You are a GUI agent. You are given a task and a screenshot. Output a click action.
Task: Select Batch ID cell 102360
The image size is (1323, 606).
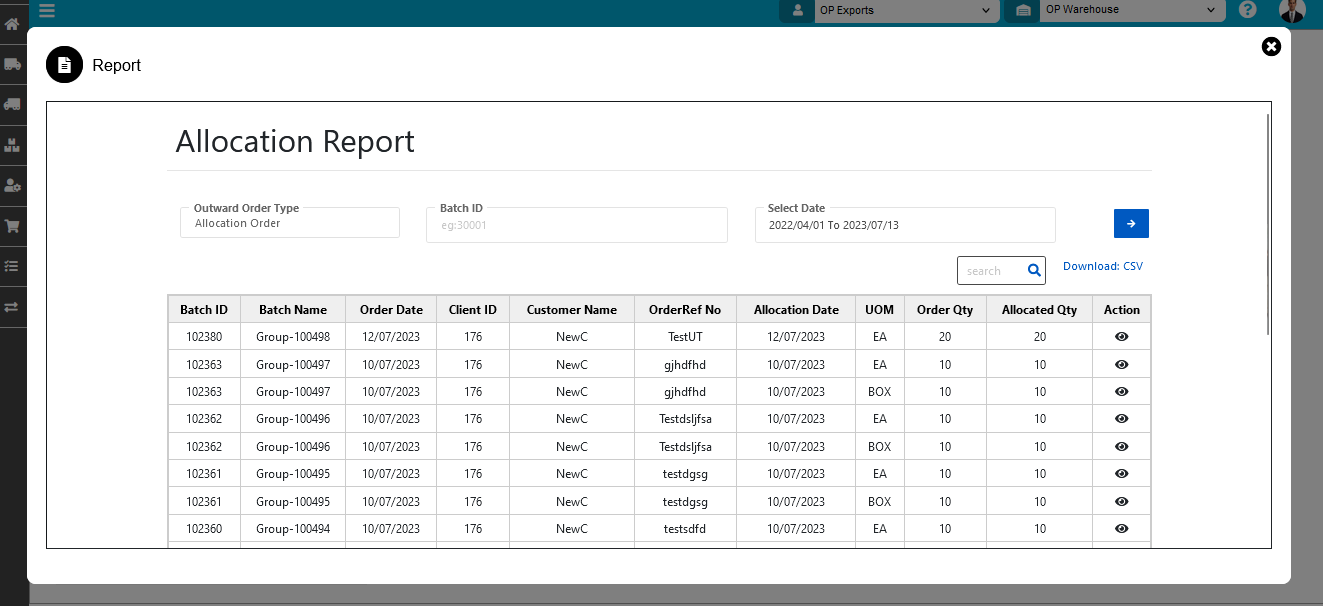pyautogui.click(x=204, y=529)
